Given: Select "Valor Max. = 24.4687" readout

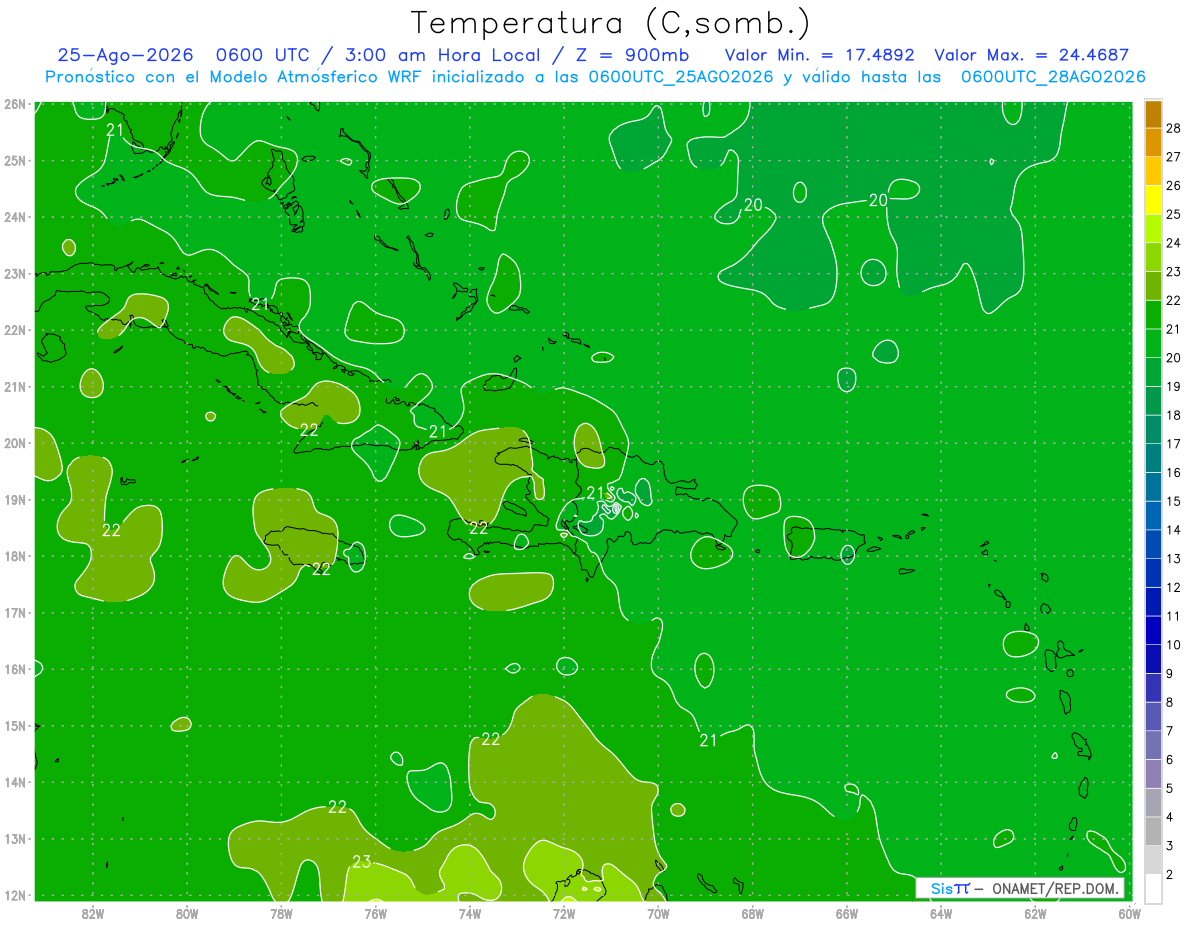Looking at the screenshot, I should point(1032,55).
